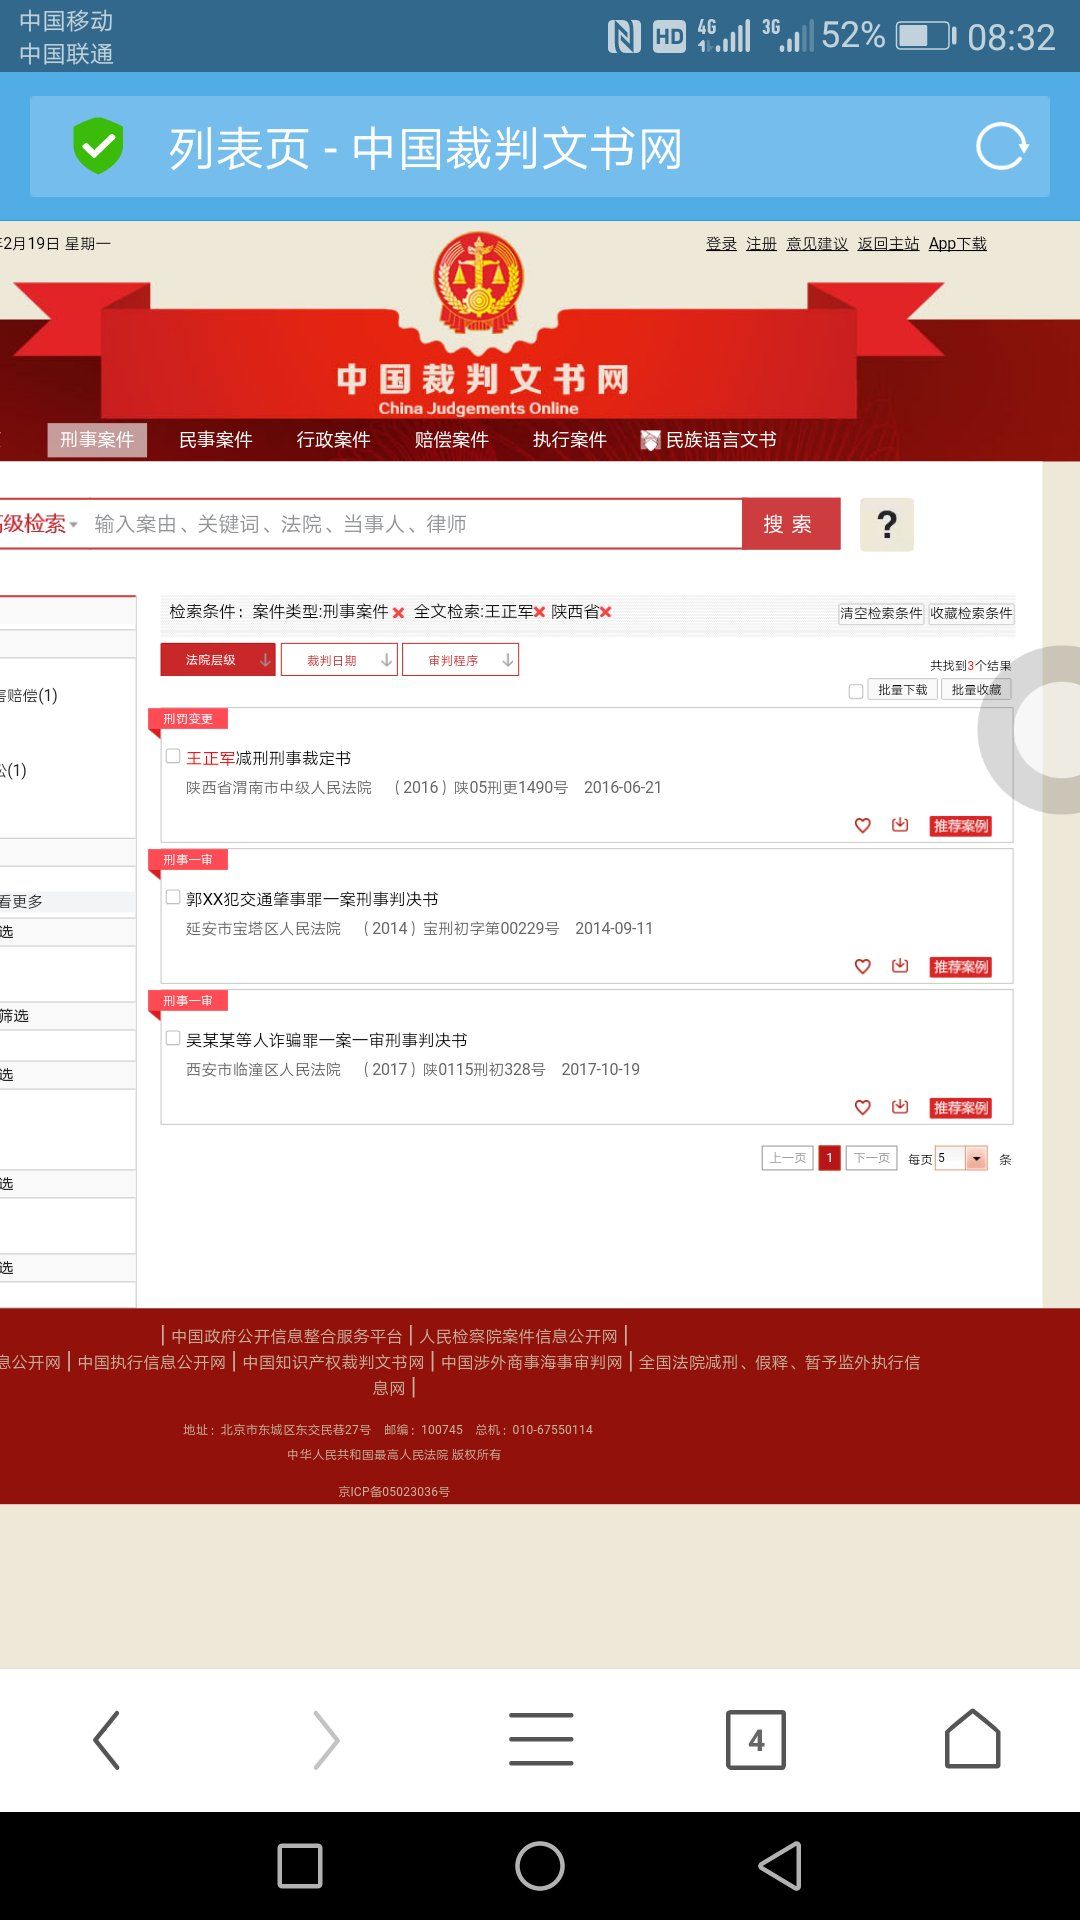Image resolution: width=1080 pixels, height=1920 pixels.
Task: Click 收藏检索条件 to save conditions
Action: 972,613
